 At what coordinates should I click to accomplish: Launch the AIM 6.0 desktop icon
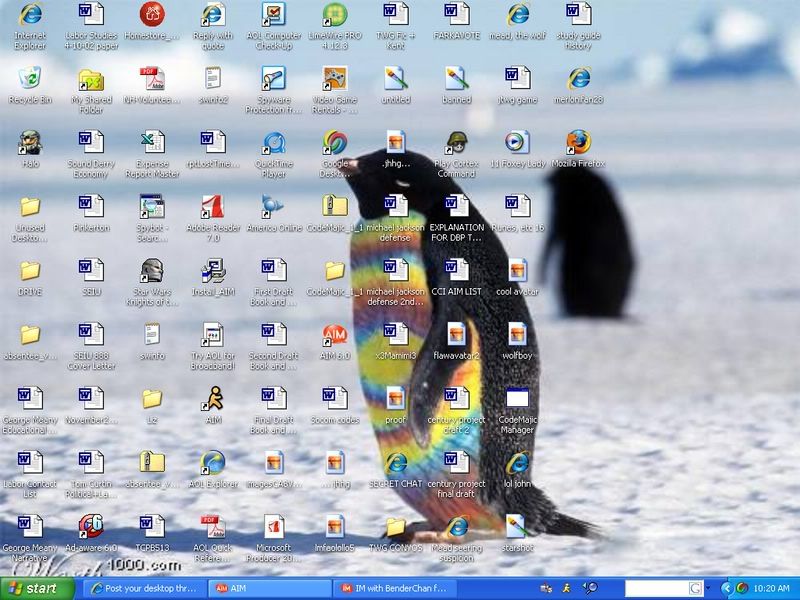click(334, 335)
